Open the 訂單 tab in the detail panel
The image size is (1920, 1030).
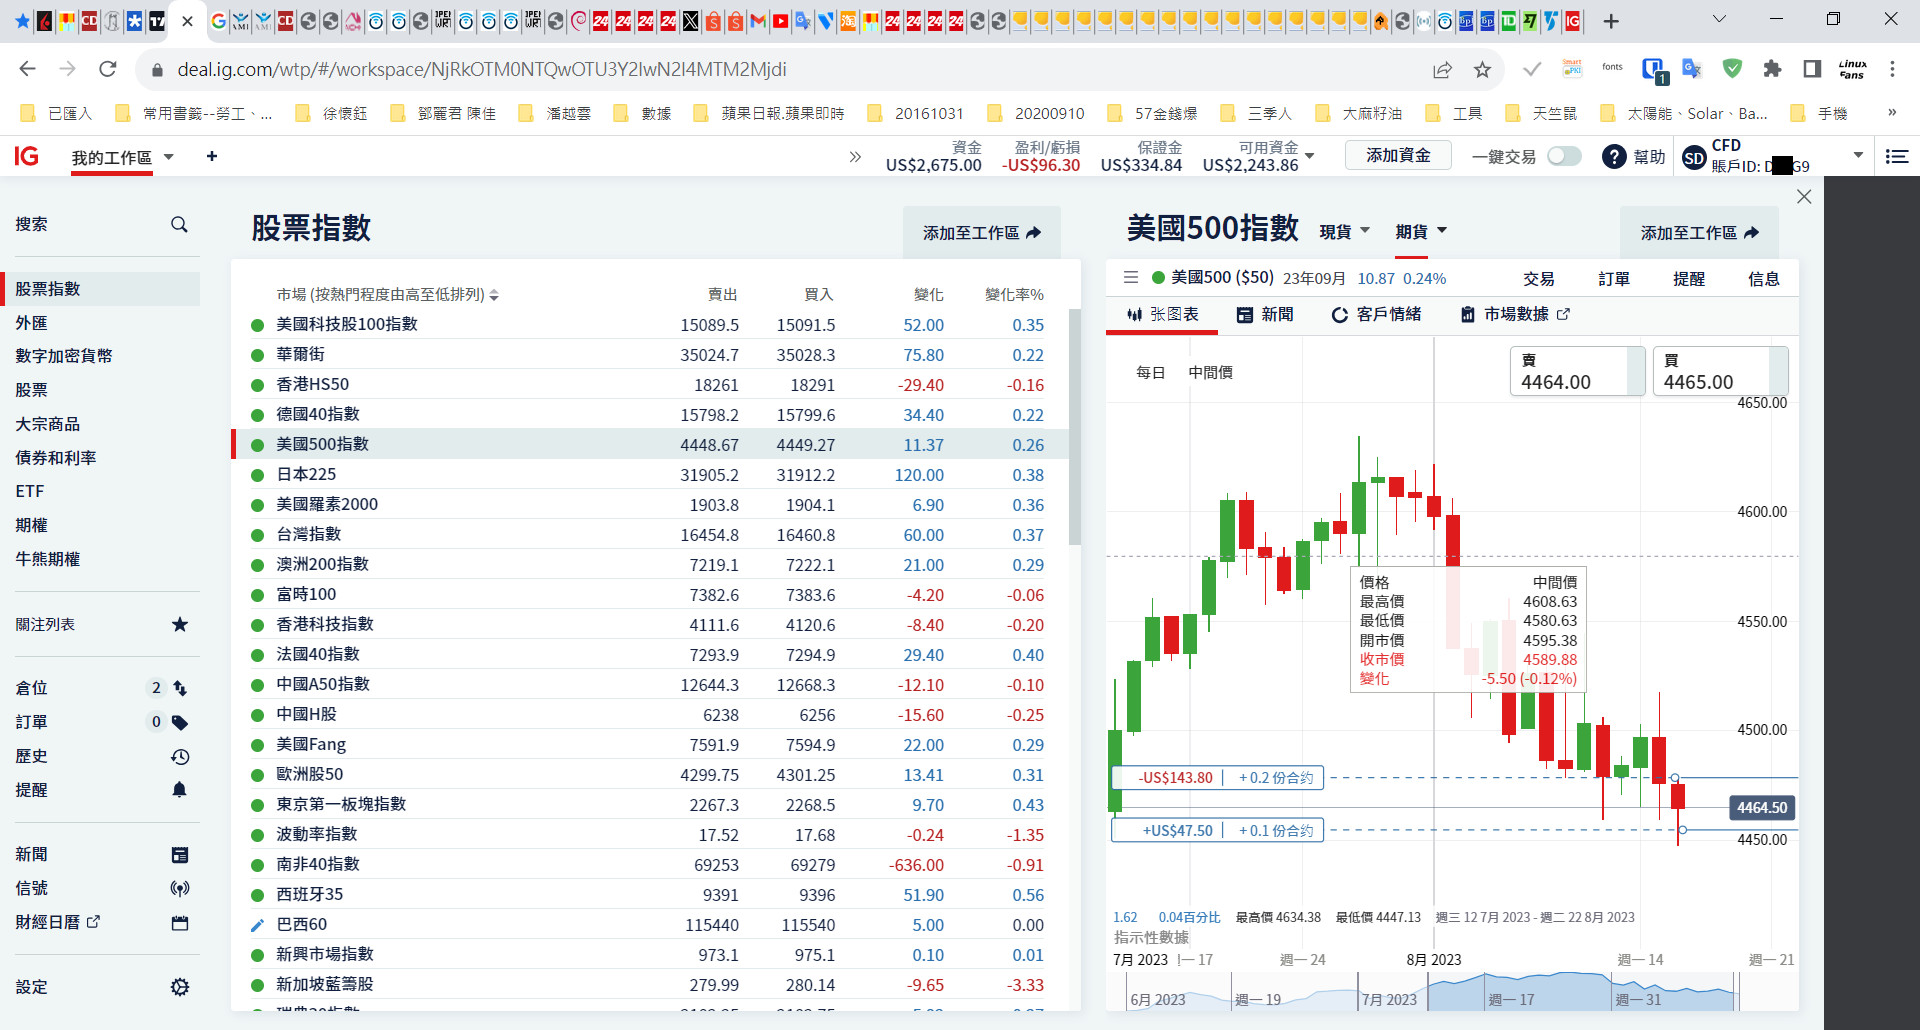1614,279
